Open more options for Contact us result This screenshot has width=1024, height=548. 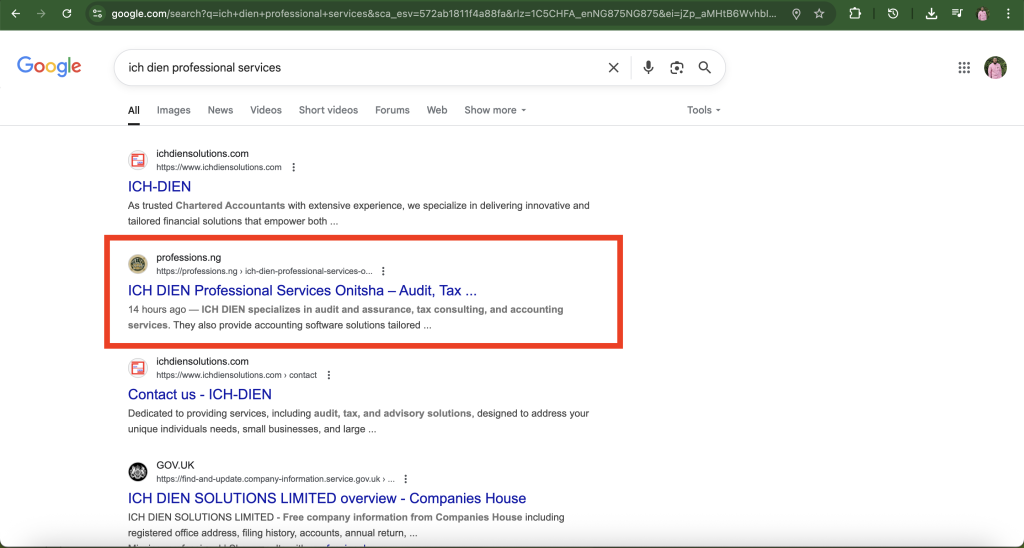328,375
